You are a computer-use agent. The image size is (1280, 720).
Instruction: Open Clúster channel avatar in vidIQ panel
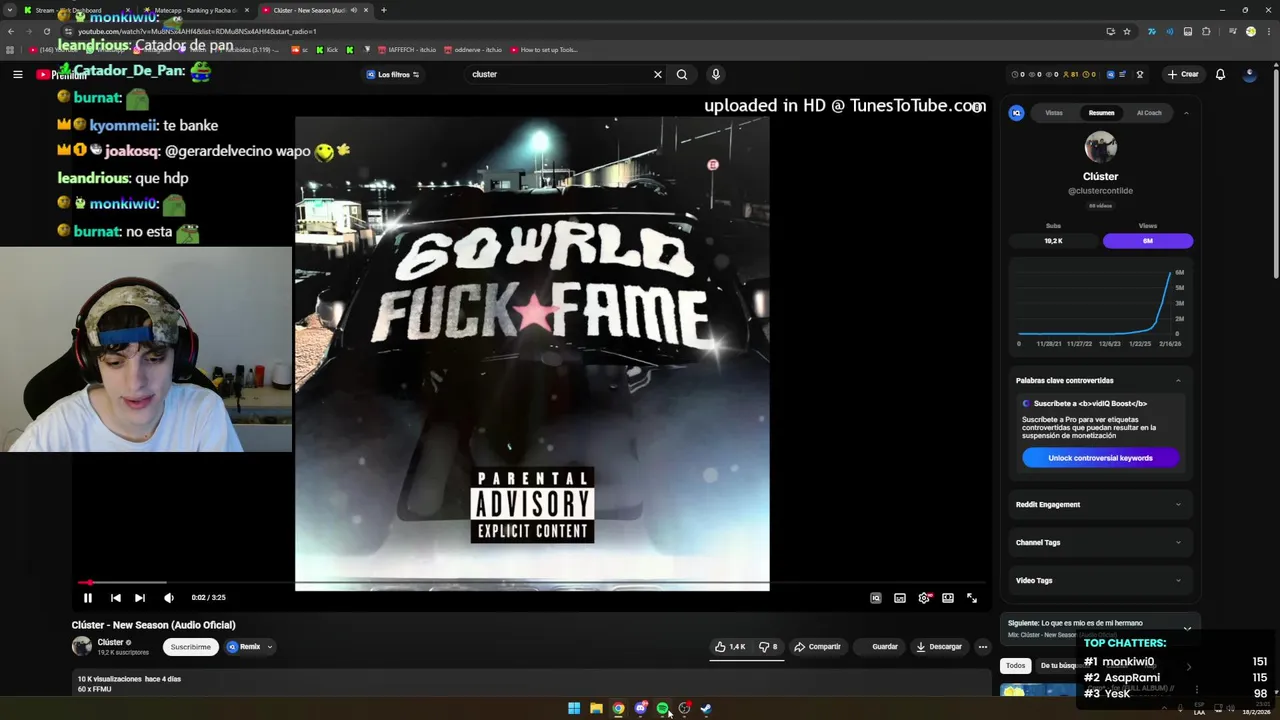pyautogui.click(x=1100, y=148)
